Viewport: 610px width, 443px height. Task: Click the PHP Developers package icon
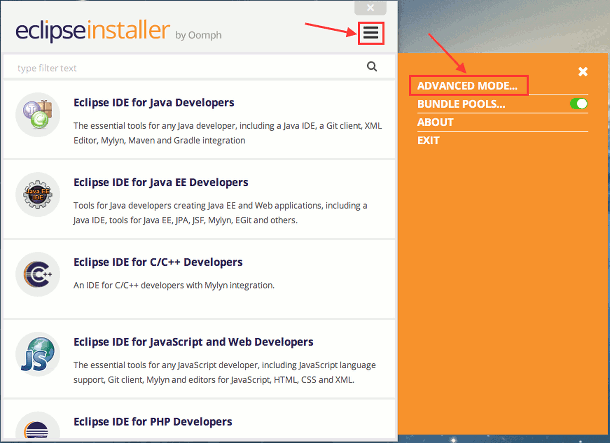(38, 426)
